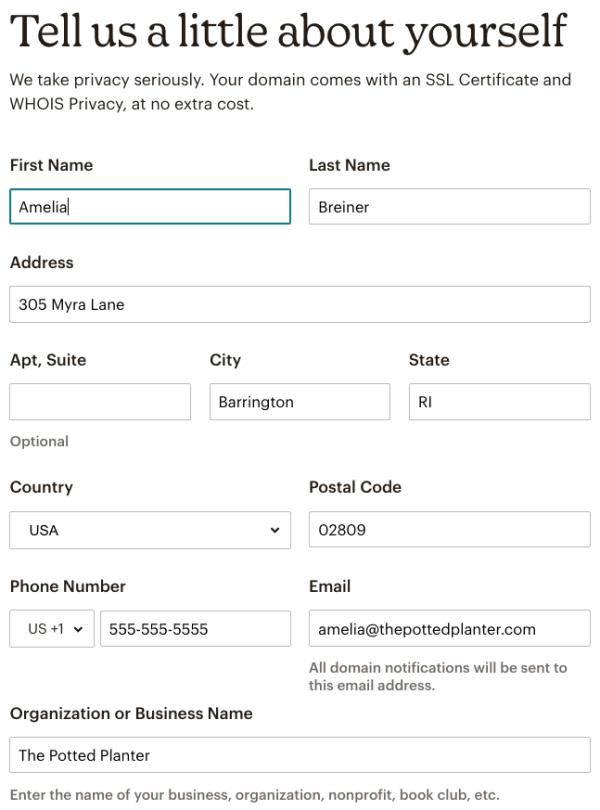Focus the Last Name field with Breiner
Image resolution: width=600 pixels, height=810 pixels.
click(x=450, y=207)
